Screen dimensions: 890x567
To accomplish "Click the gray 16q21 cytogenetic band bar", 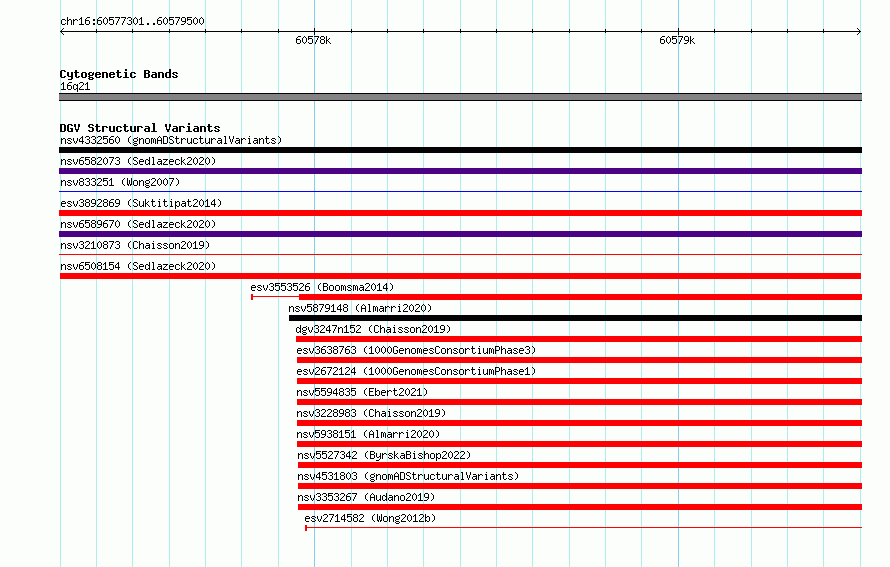I will coord(460,98).
